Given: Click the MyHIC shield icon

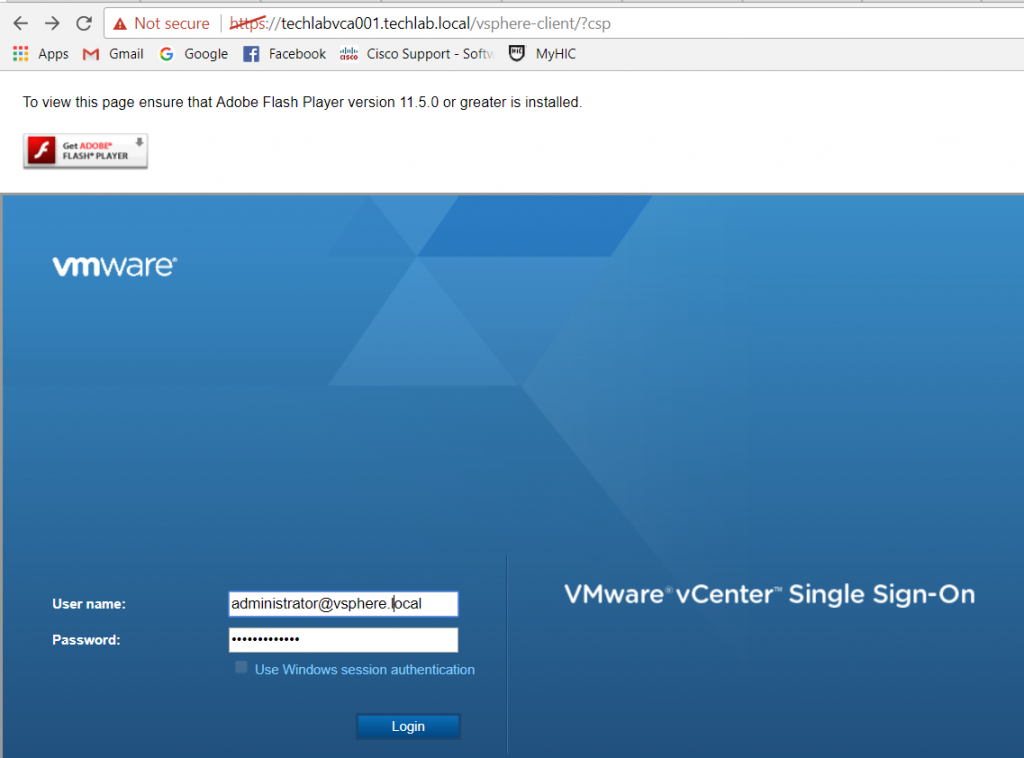Looking at the screenshot, I should click(x=517, y=54).
